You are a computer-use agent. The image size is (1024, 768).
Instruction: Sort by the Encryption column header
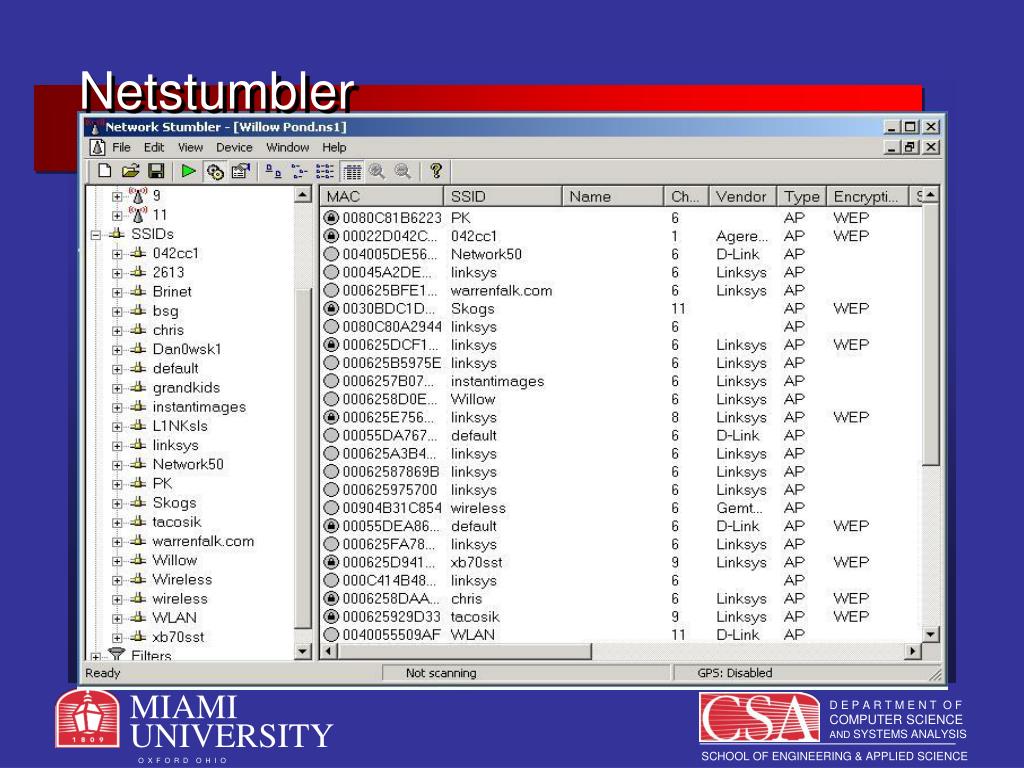click(867, 196)
